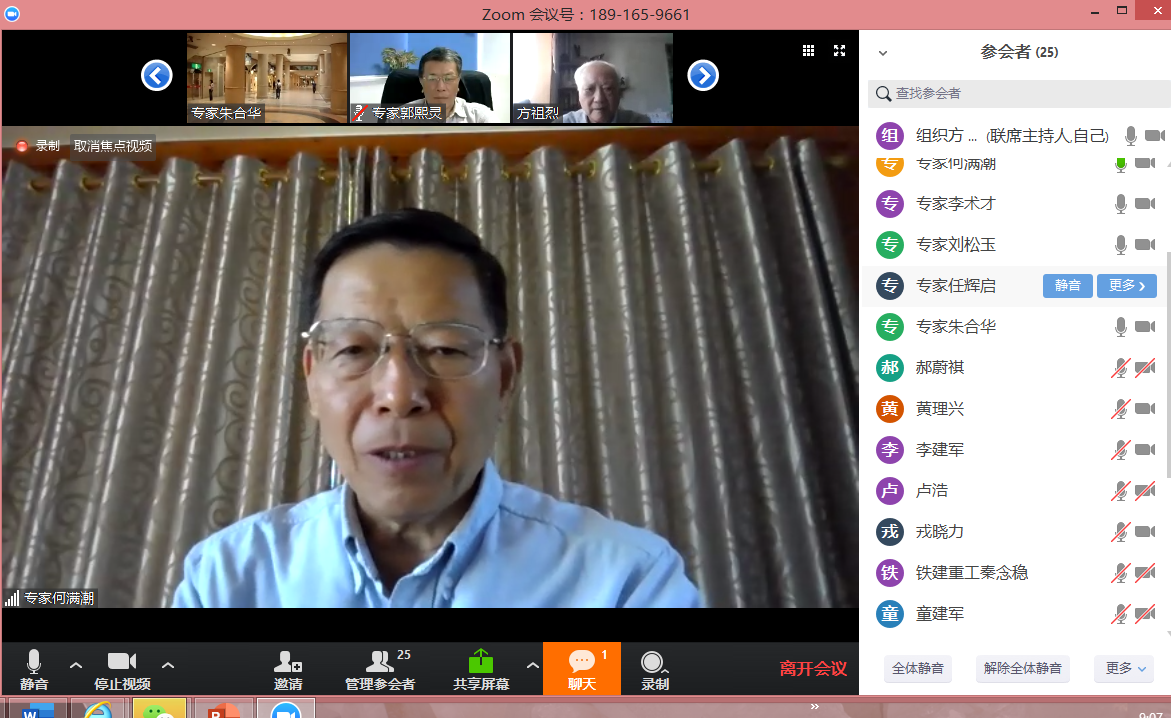Click 离开会议 to leave meeting

pos(813,669)
